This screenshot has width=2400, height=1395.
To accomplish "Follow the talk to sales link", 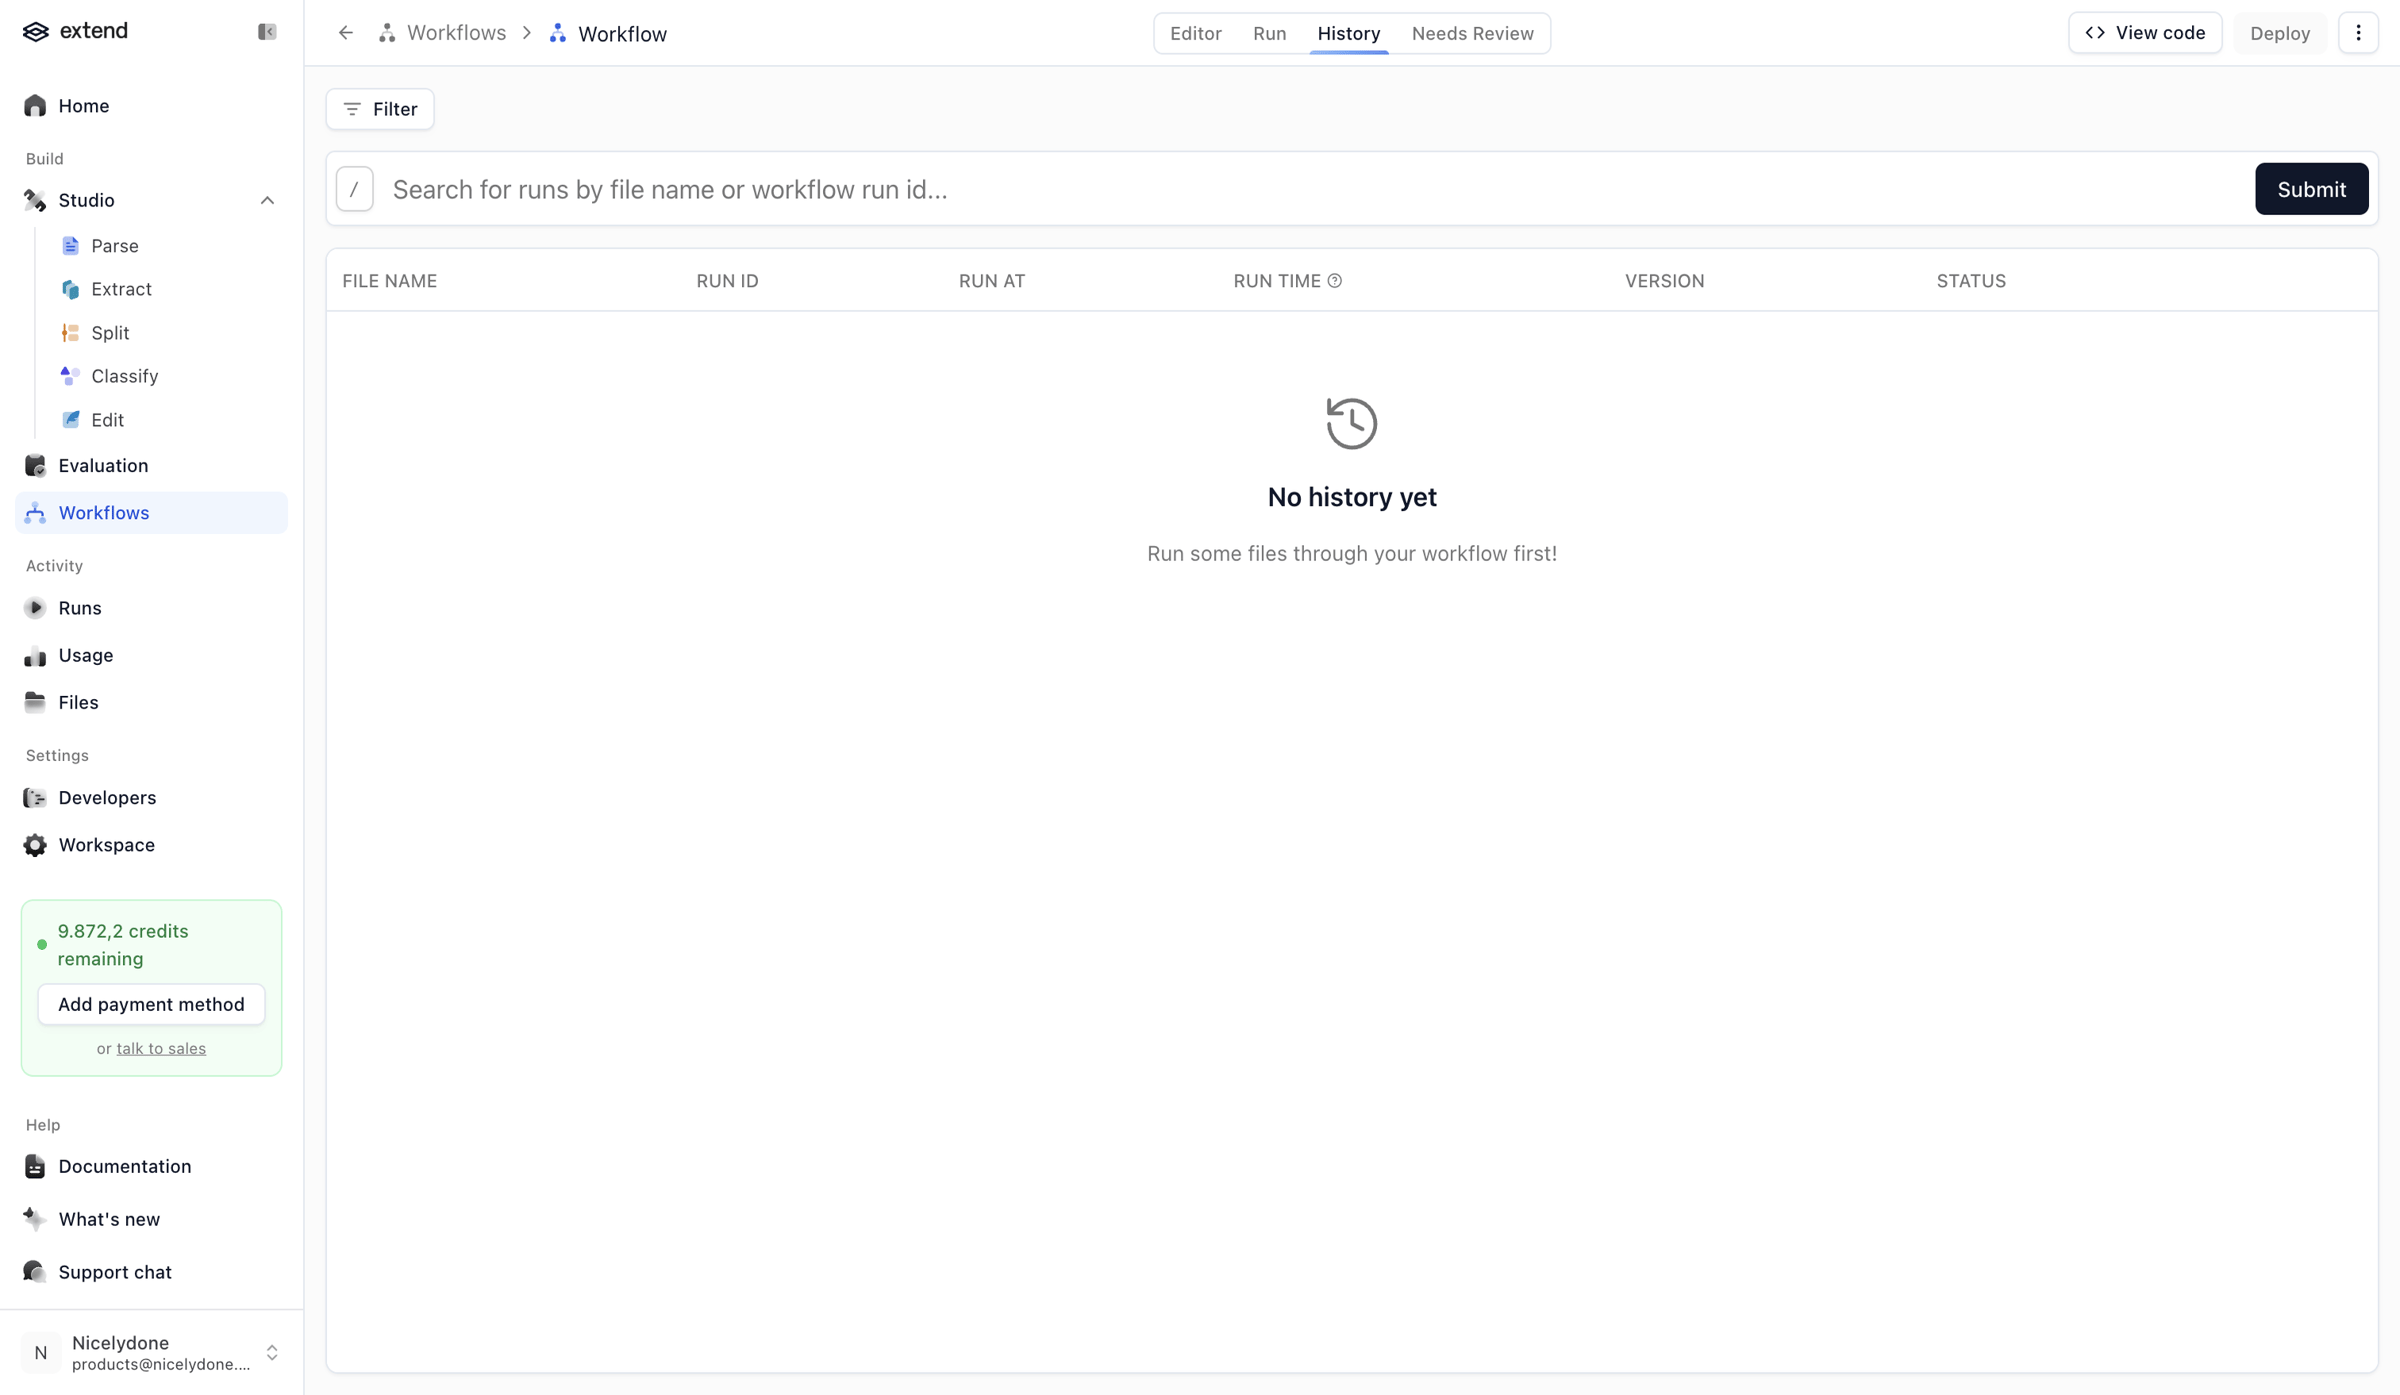I will click(161, 1048).
